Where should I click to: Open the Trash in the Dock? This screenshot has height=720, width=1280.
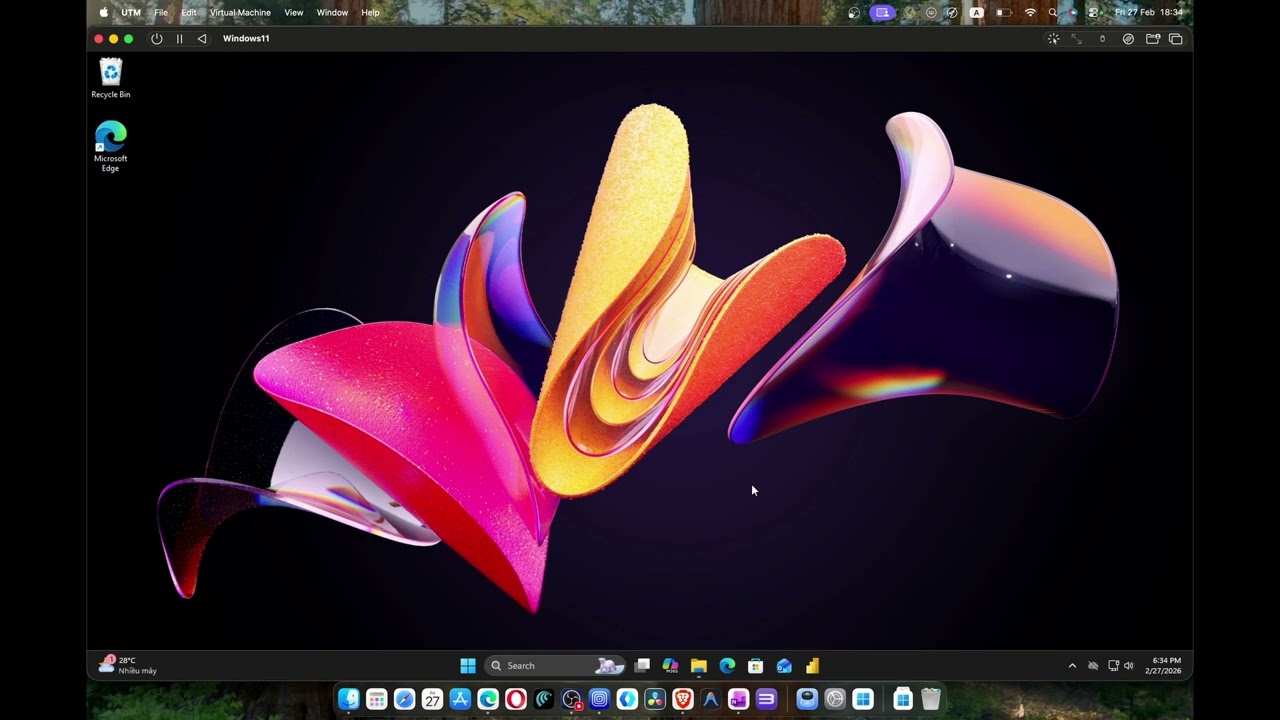tap(931, 699)
